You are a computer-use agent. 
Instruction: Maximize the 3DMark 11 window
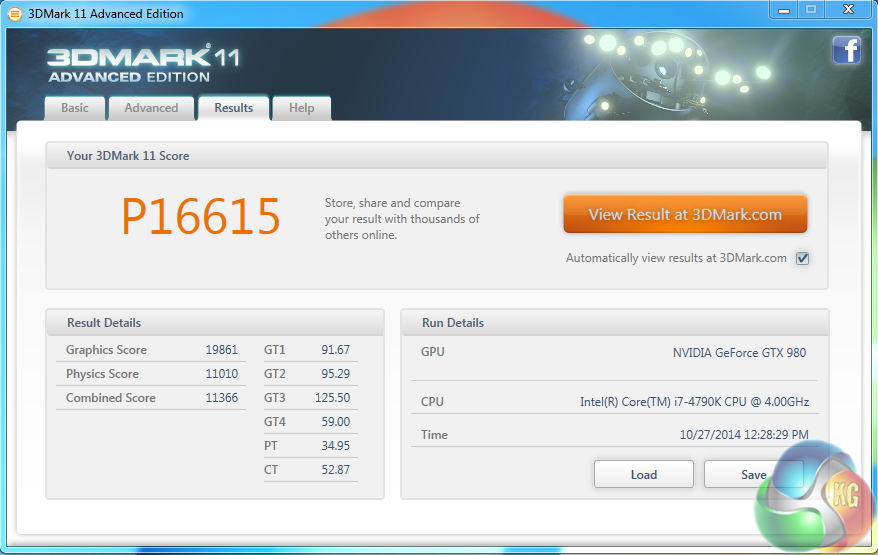click(811, 10)
